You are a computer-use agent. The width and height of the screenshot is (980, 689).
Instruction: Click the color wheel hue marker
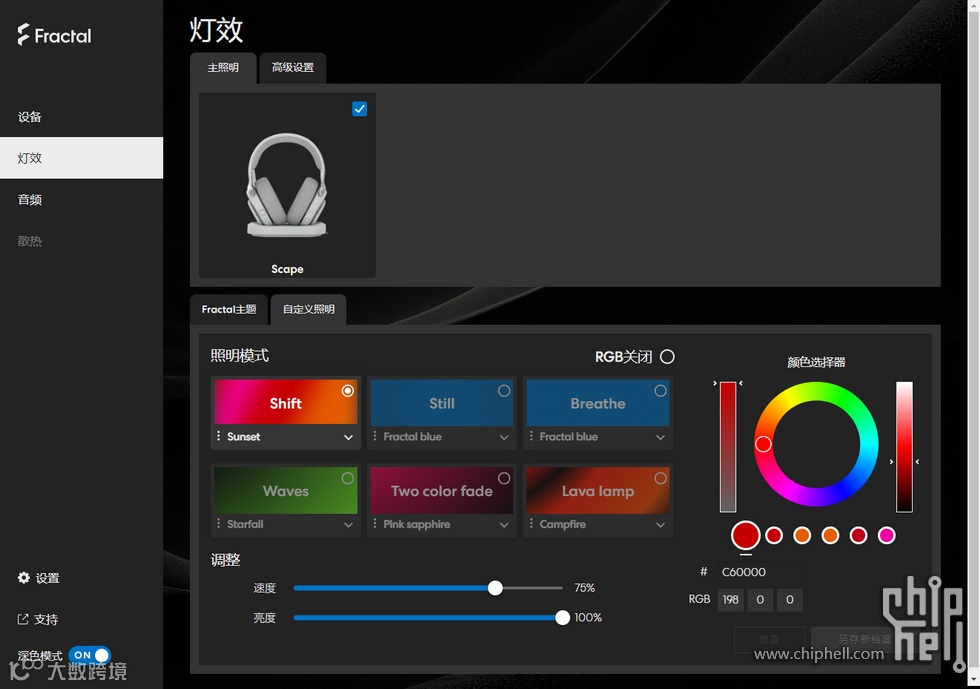[x=763, y=444]
